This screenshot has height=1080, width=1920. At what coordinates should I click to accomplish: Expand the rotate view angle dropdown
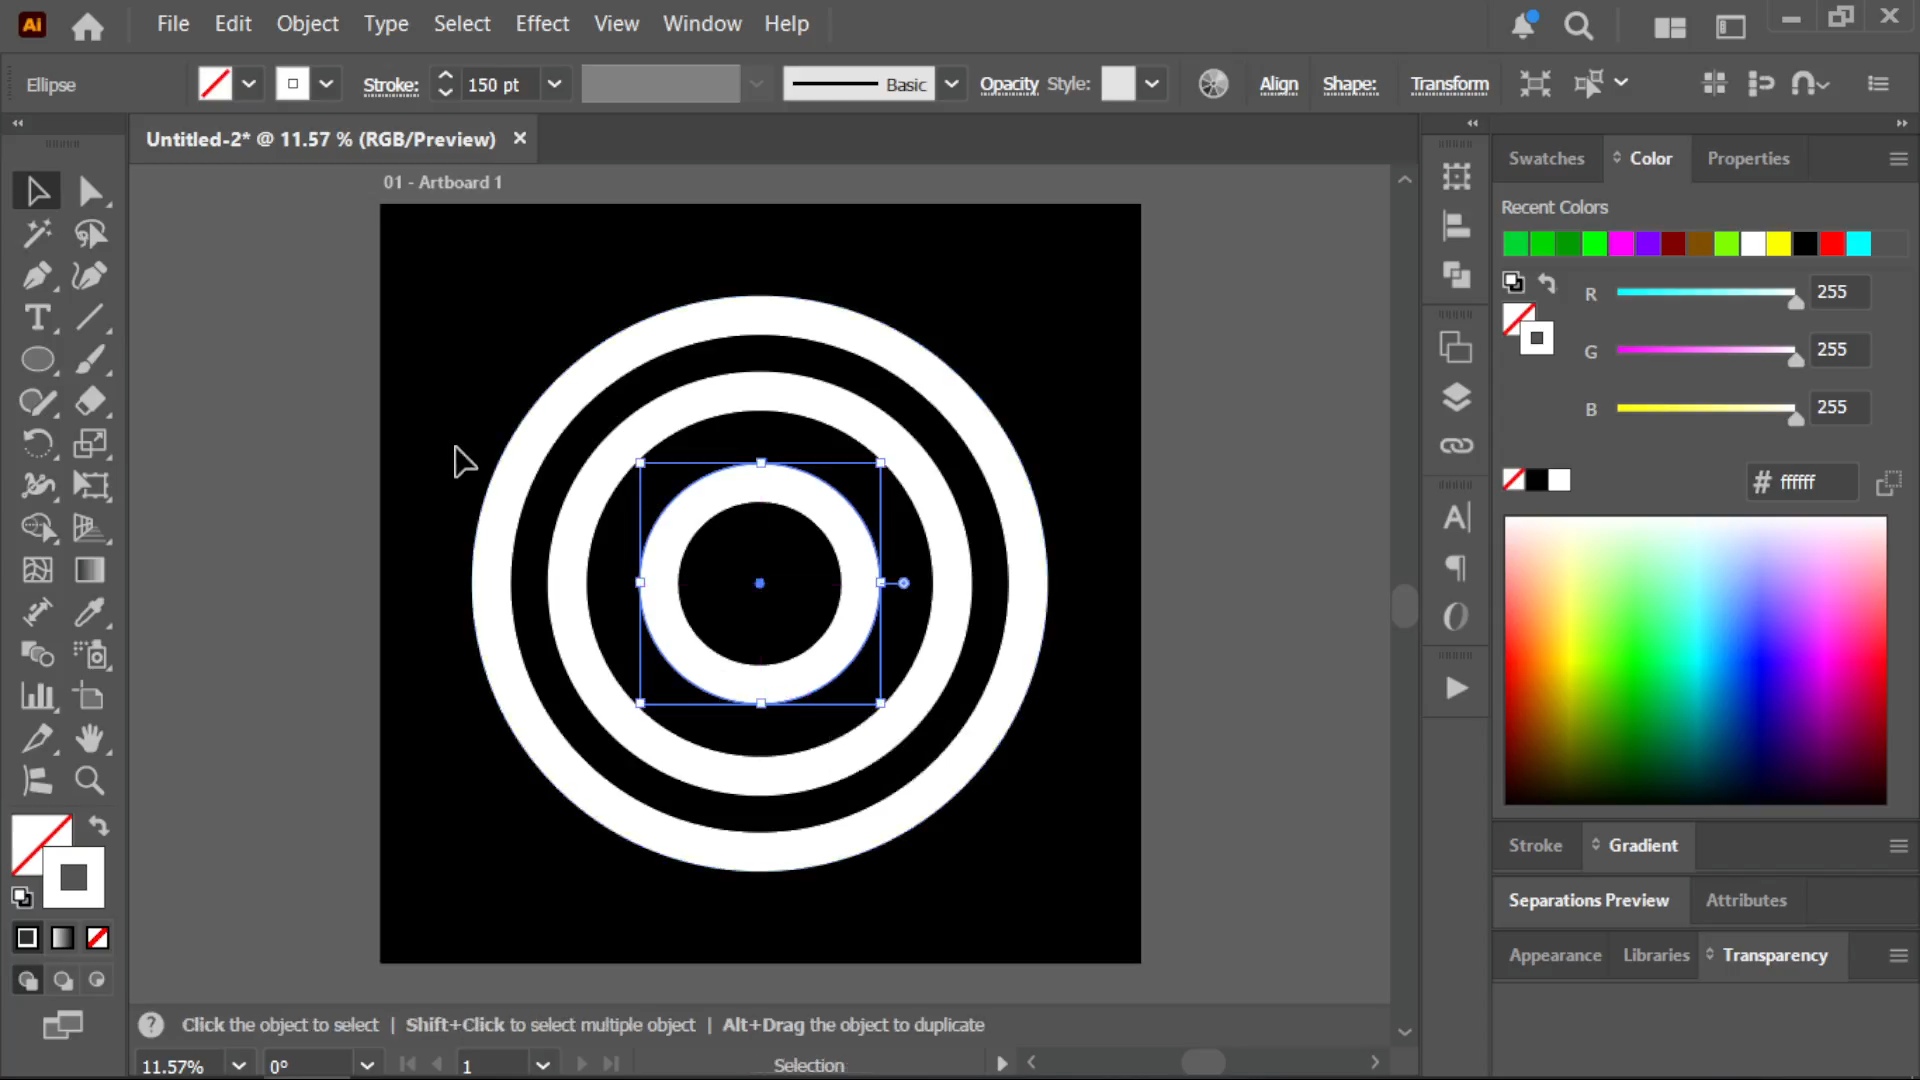[x=367, y=1065]
